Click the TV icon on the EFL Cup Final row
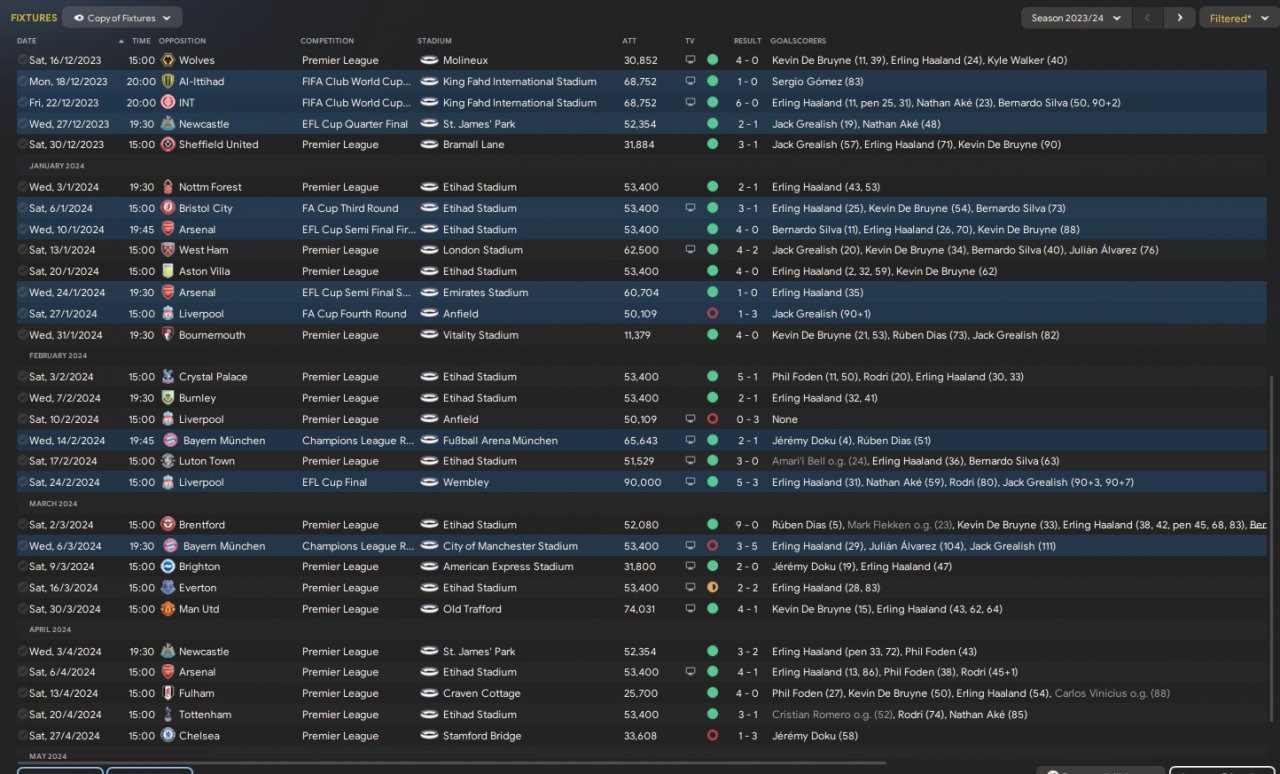The width and height of the screenshot is (1280, 774). pos(690,482)
